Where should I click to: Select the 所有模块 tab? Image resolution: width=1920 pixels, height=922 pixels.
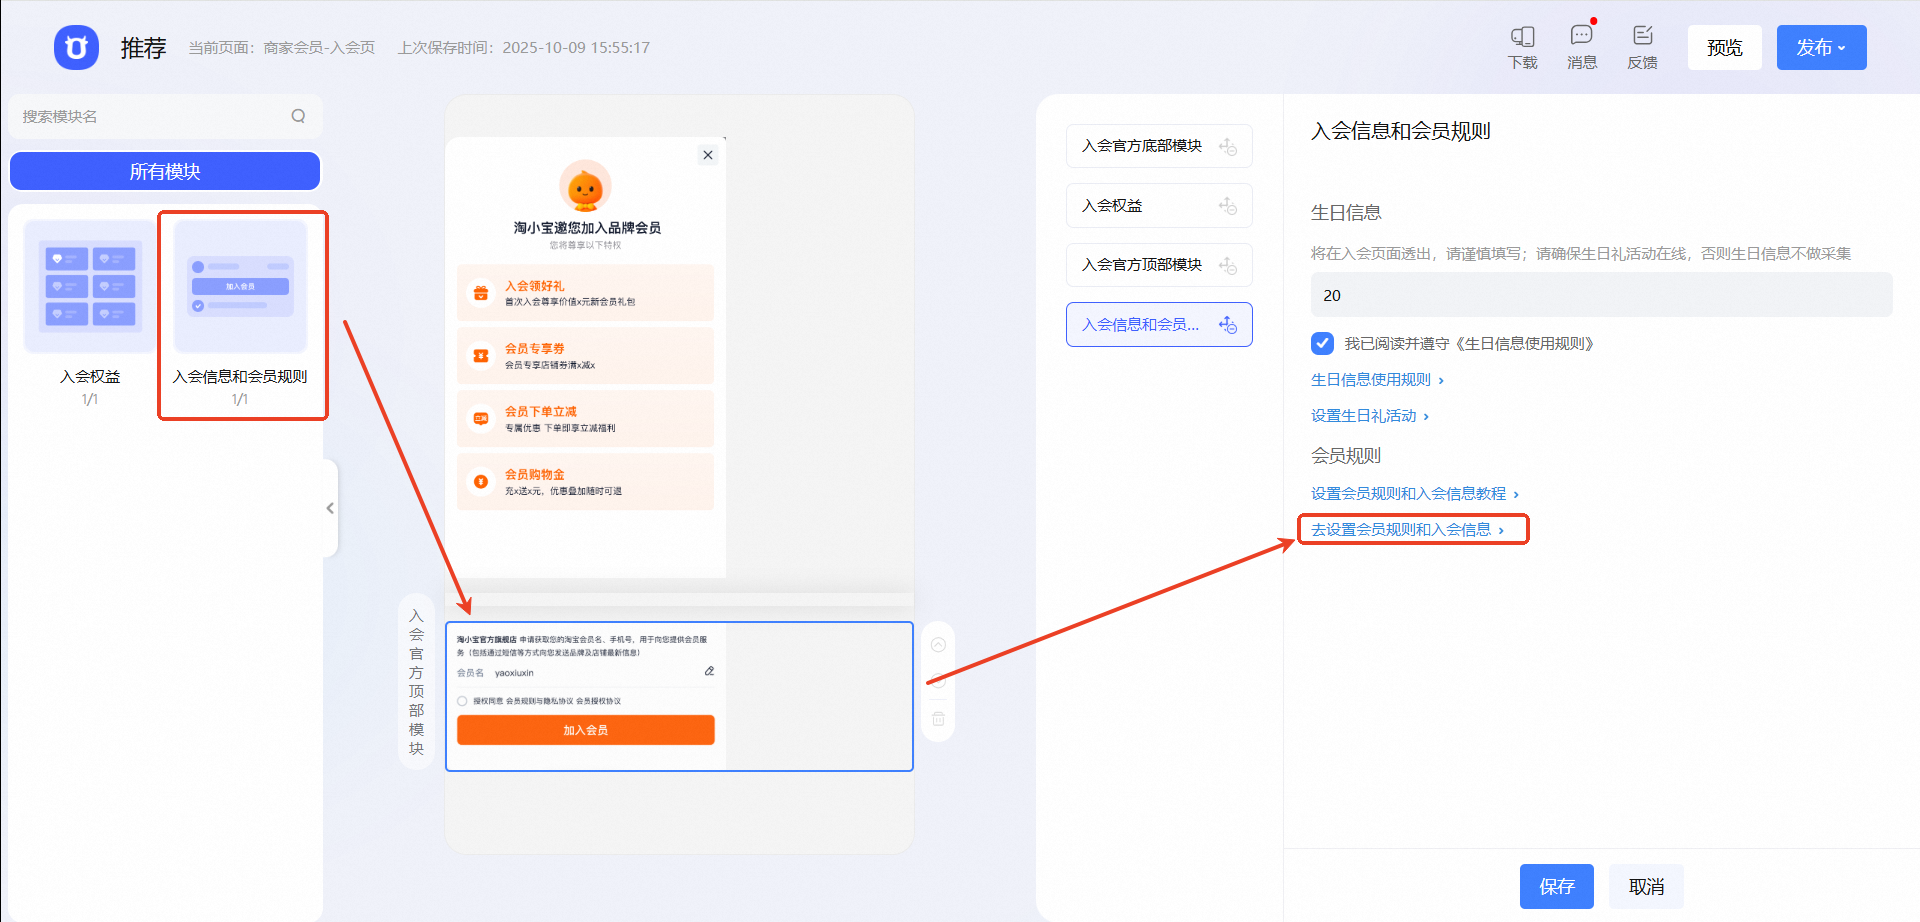[x=165, y=171]
